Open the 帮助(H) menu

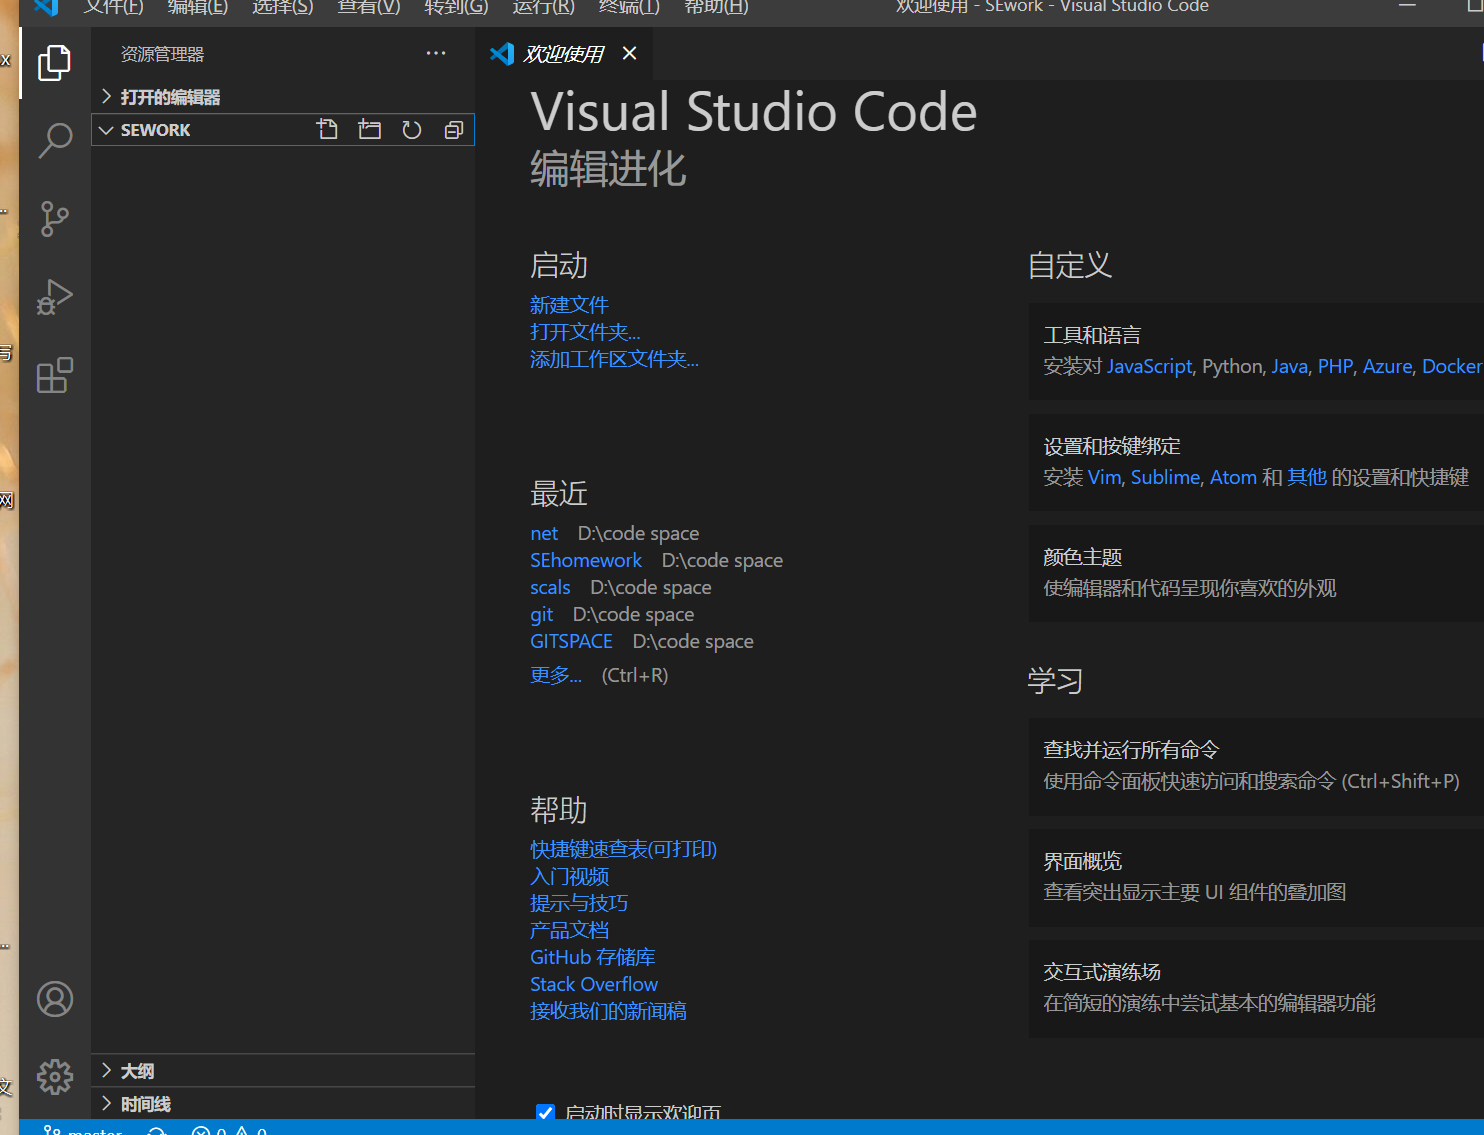(x=716, y=7)
